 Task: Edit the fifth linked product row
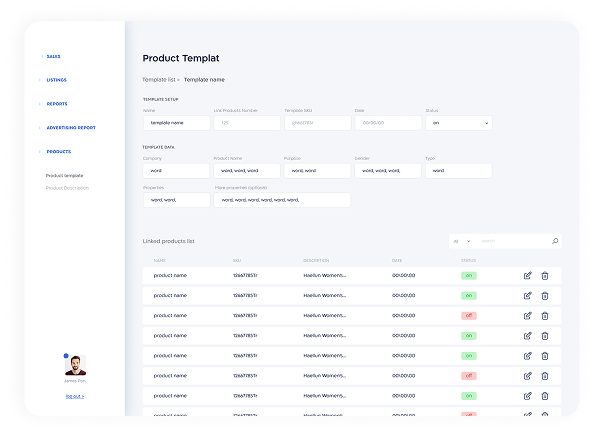(527, 356)
